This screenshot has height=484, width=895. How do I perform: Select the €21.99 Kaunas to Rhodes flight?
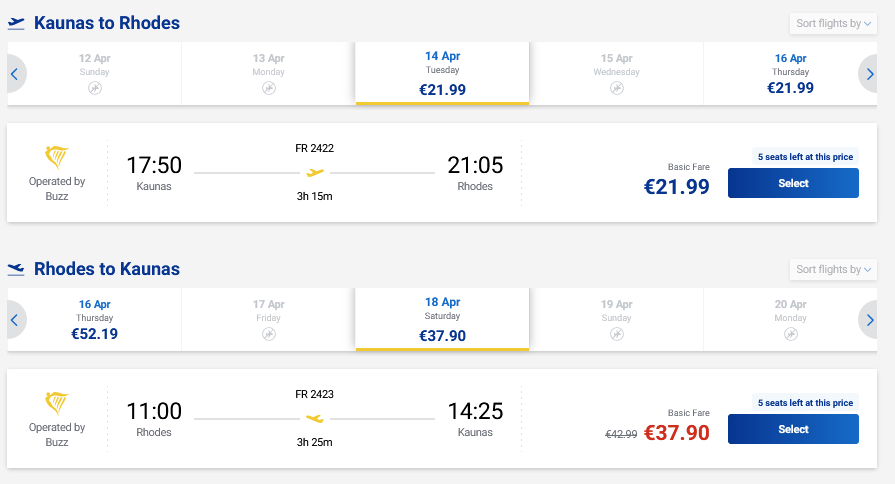(x=793, y=183)
